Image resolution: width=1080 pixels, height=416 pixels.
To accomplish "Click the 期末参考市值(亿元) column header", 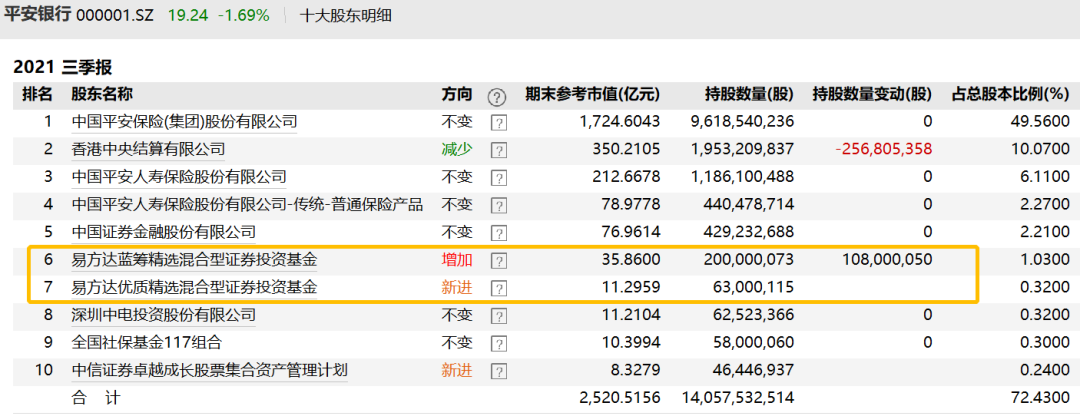I will 592,94.
